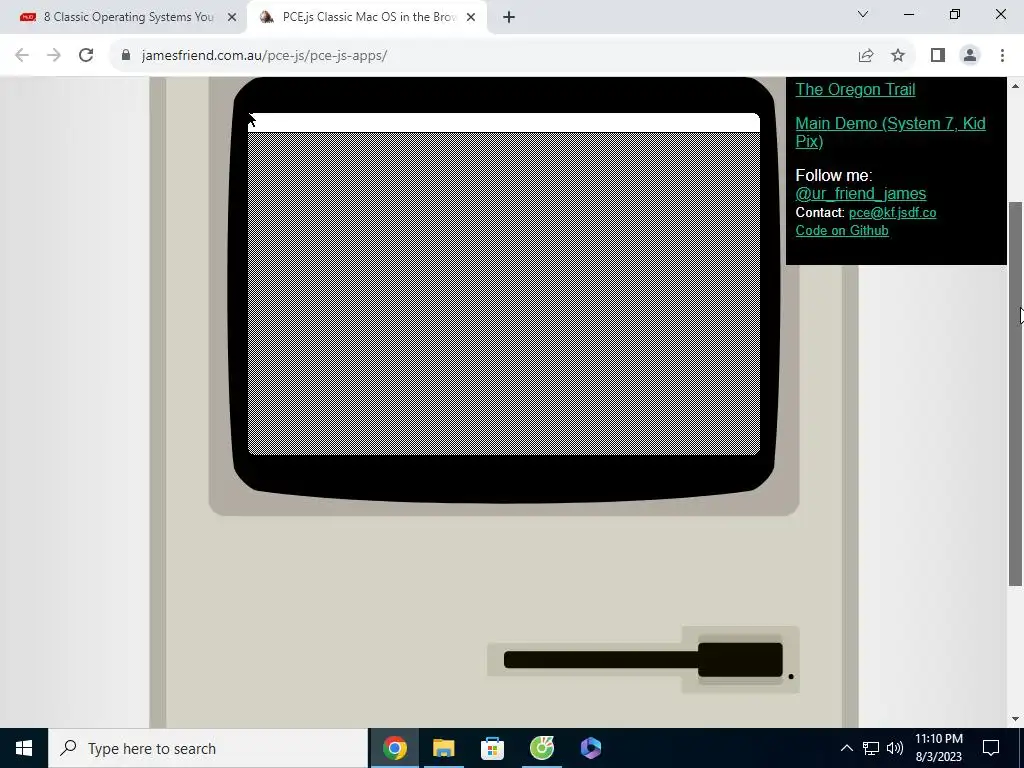The height and width of the screenshot is (768, 1024).
Task: Open network status tray icon
Action: 871,748
